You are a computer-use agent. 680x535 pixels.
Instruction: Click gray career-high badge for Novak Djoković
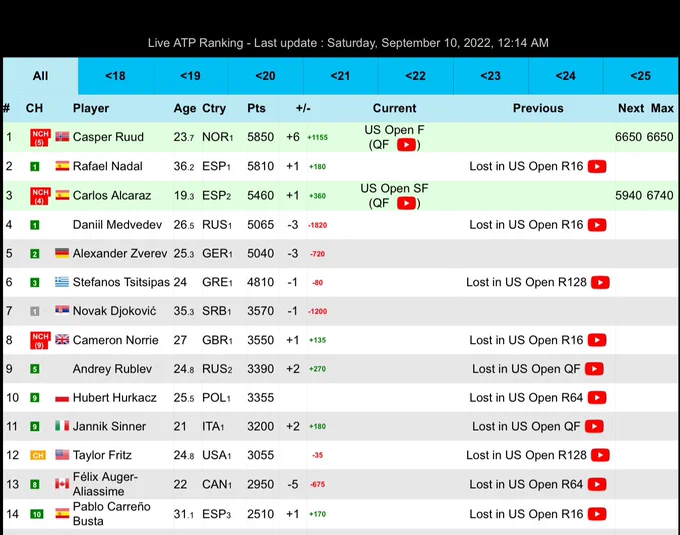click(35, 311)
